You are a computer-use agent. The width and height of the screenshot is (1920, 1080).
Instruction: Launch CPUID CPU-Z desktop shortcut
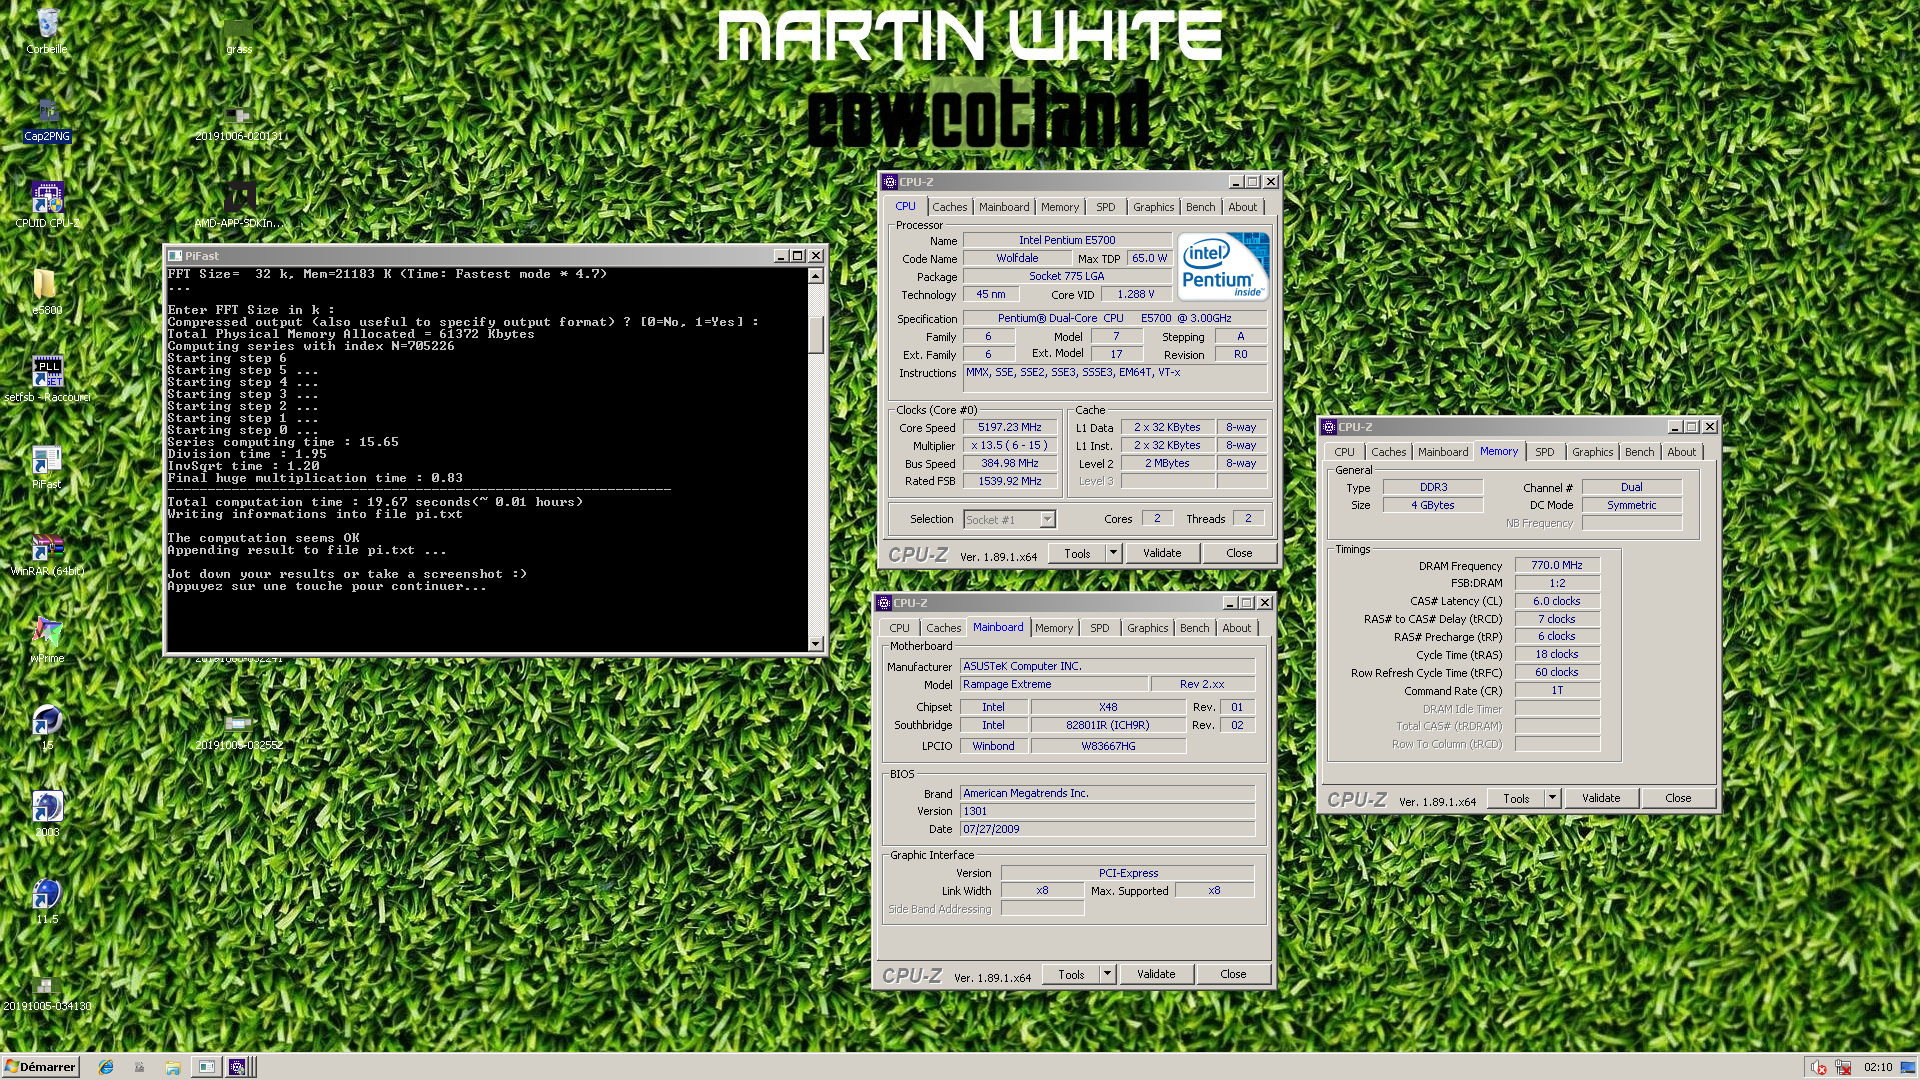[47, 205]
